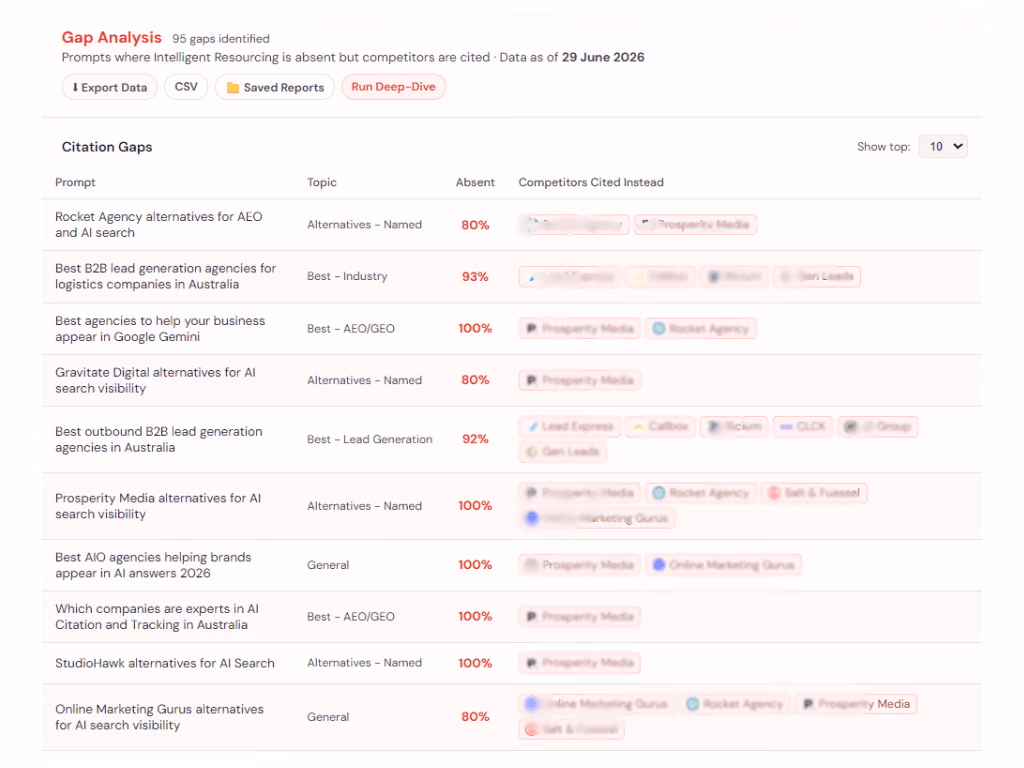Click the 95 gaps identified label
This screenshot has width=1024, height=768.
[221, 39]
